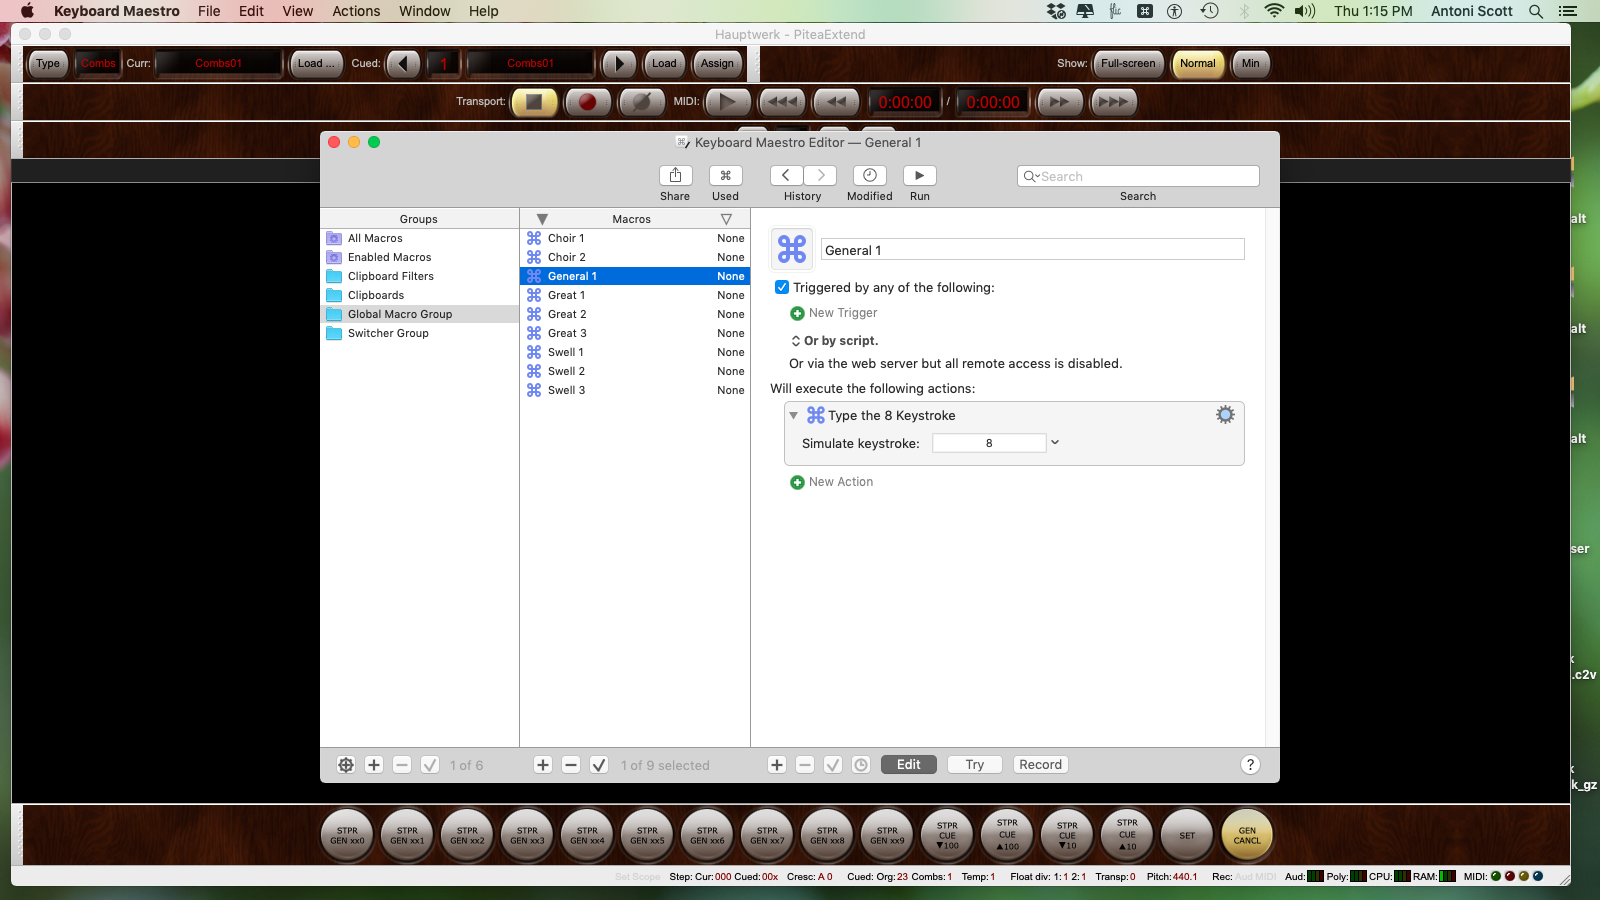Stop transport in Hauptwerk window

pyautogui.click(x=534, y=102)
